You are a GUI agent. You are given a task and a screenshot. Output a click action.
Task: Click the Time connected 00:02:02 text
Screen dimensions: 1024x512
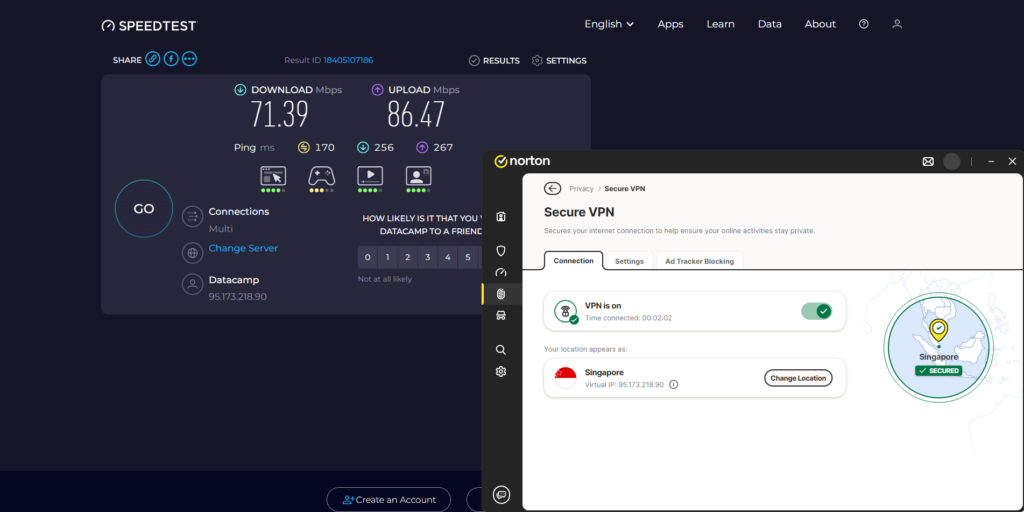[x=628, y=318]
